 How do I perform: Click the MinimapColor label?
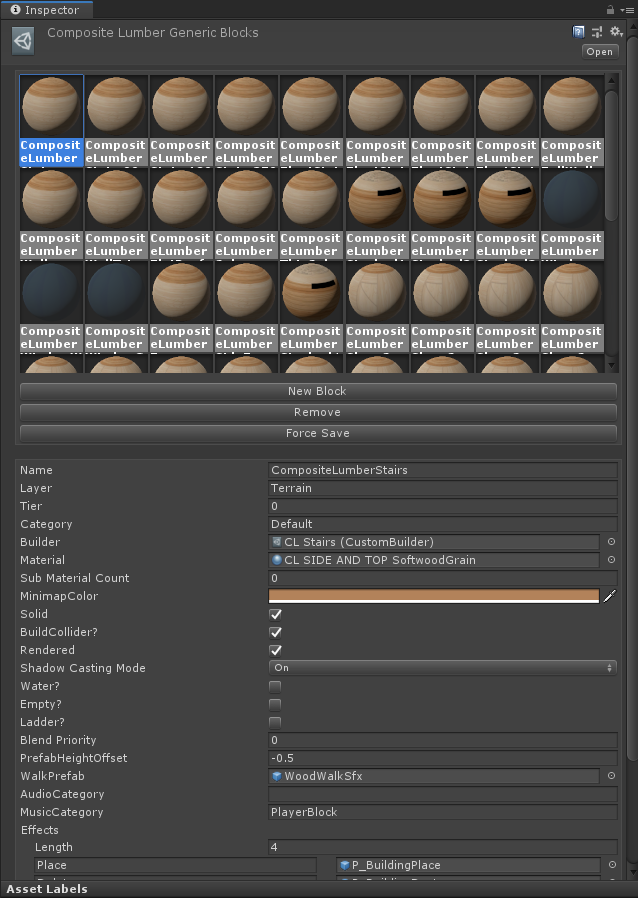click(59, 596)
